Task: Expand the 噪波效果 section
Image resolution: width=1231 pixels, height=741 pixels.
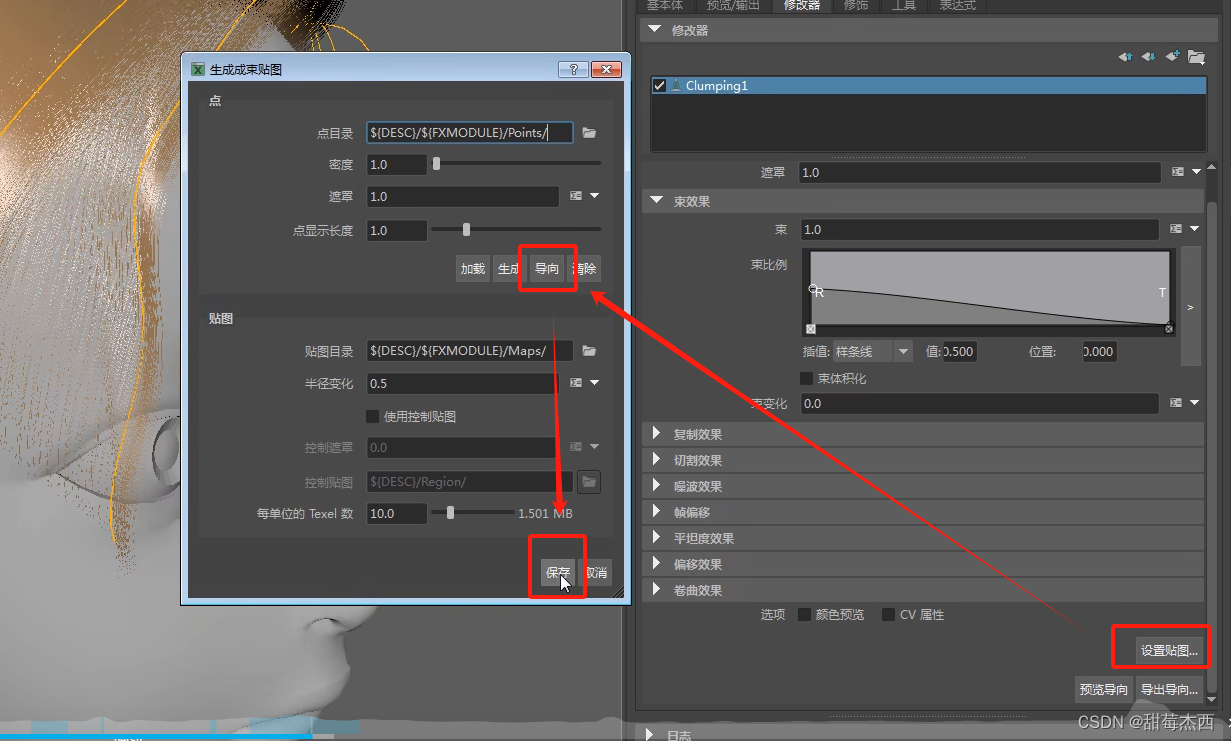Action: tap(656, 485)
